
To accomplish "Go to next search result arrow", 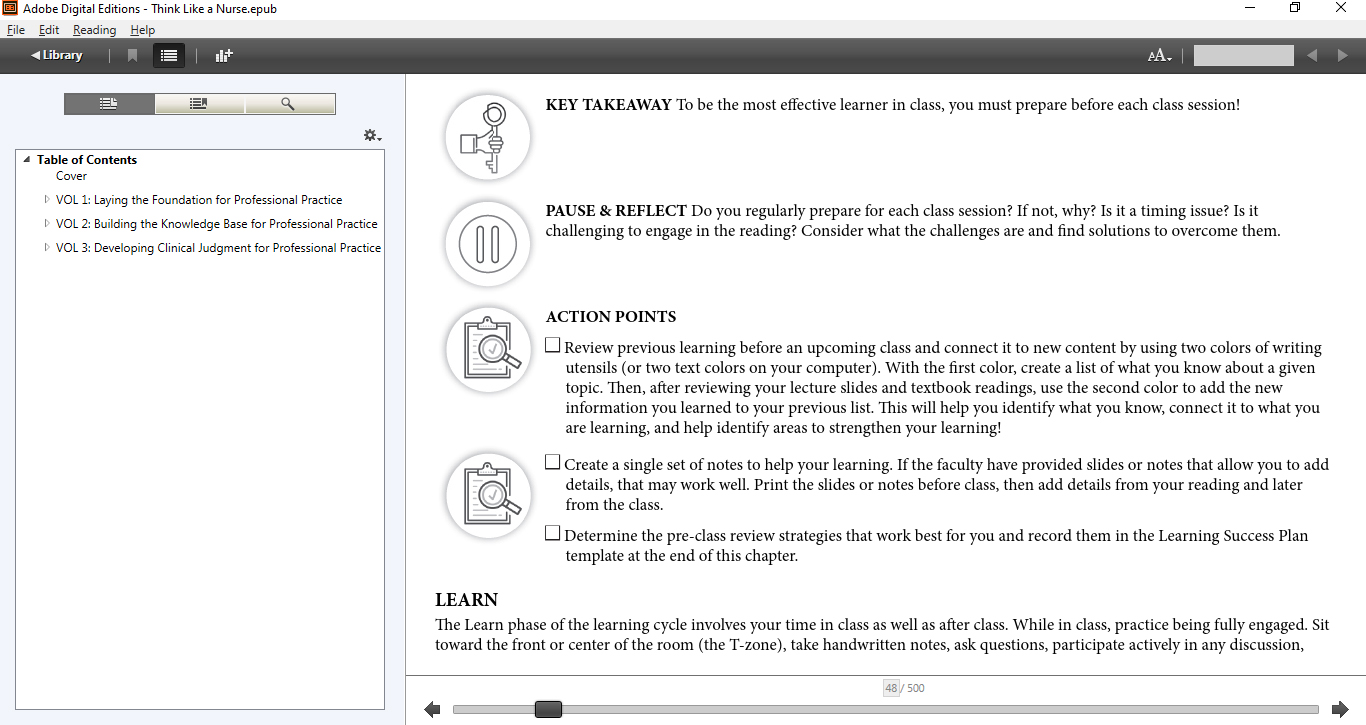I will [1343, 56].
